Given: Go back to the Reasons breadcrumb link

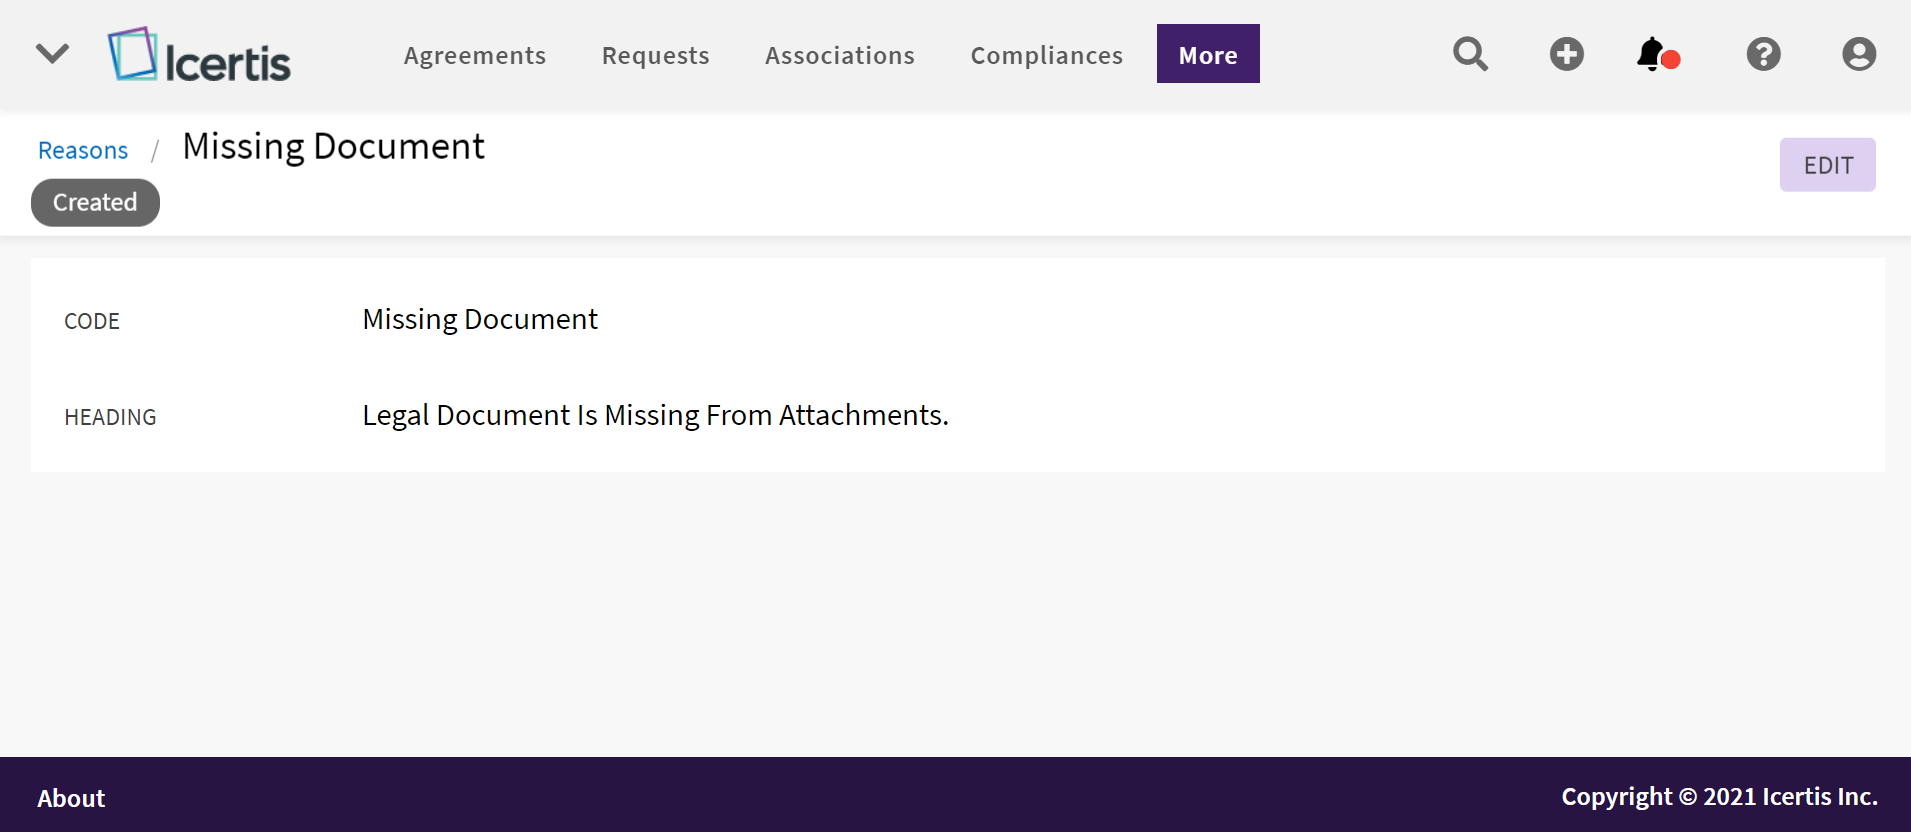Looking at the screenshot, I should [83, 150].
